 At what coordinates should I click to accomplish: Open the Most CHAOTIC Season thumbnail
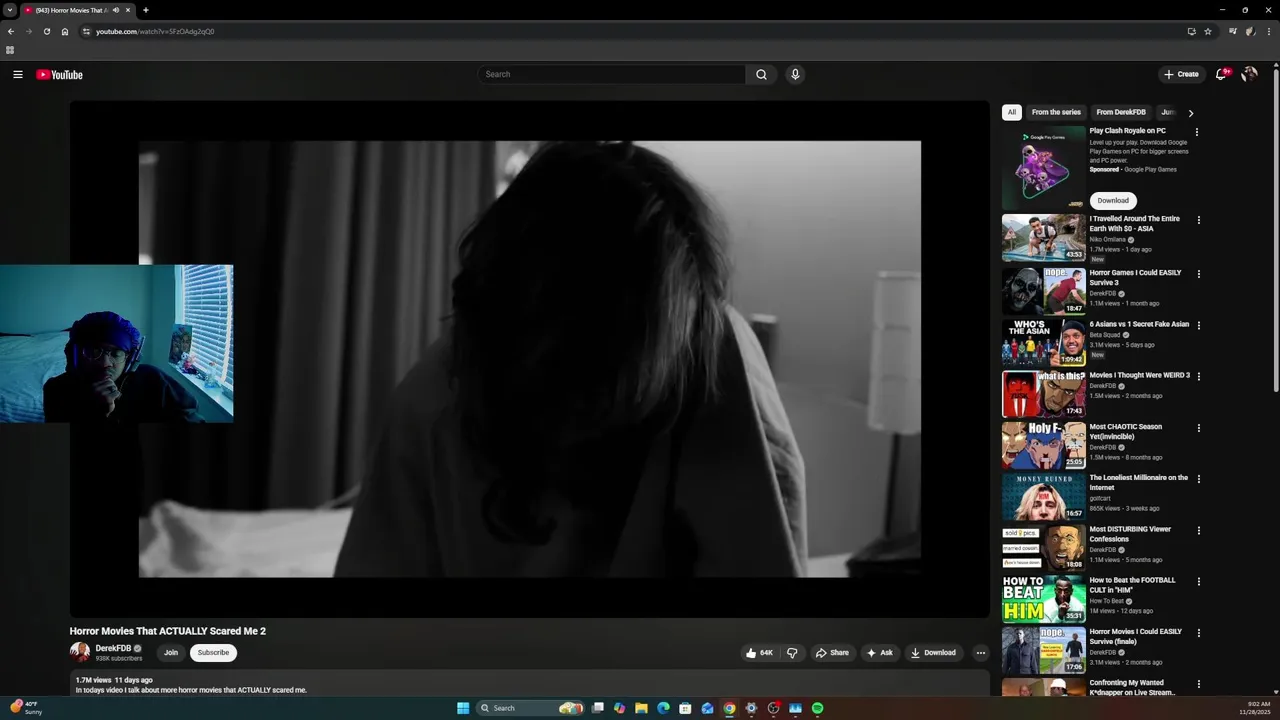[1043, 445]
